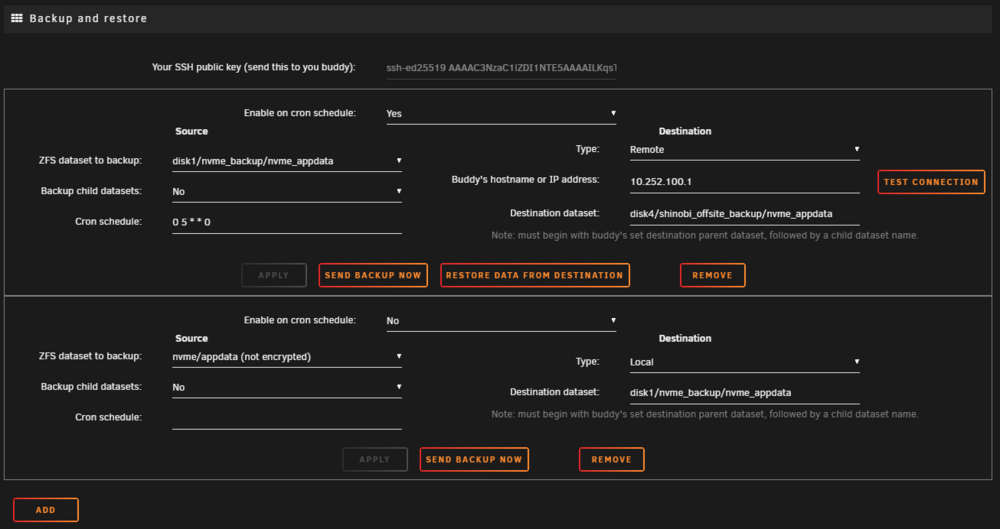Click Destination dataset field with disk1/nvme_backup/nvme_appdata
This screenshot has width=1000, height=529.
(745, 392)
